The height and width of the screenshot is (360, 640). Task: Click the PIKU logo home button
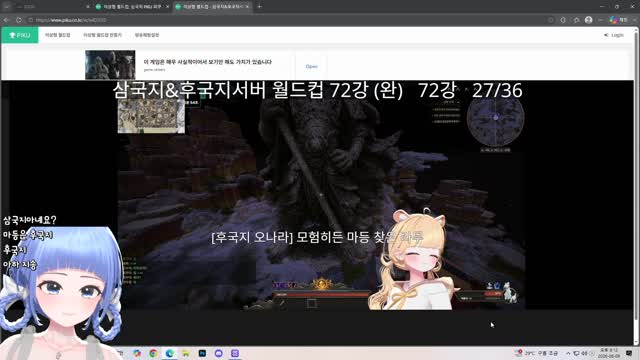(20, 35)
